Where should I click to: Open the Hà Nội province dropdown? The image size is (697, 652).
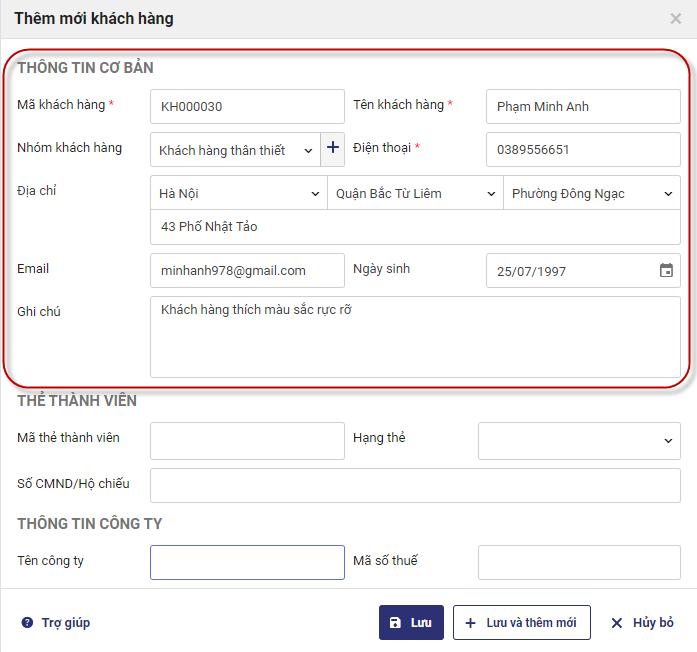click(238, 193)
